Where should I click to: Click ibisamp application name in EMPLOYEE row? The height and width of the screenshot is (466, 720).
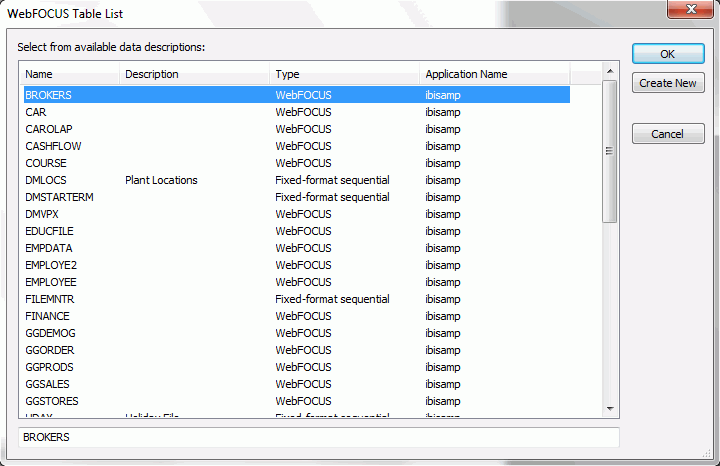(x=443, y=282)
